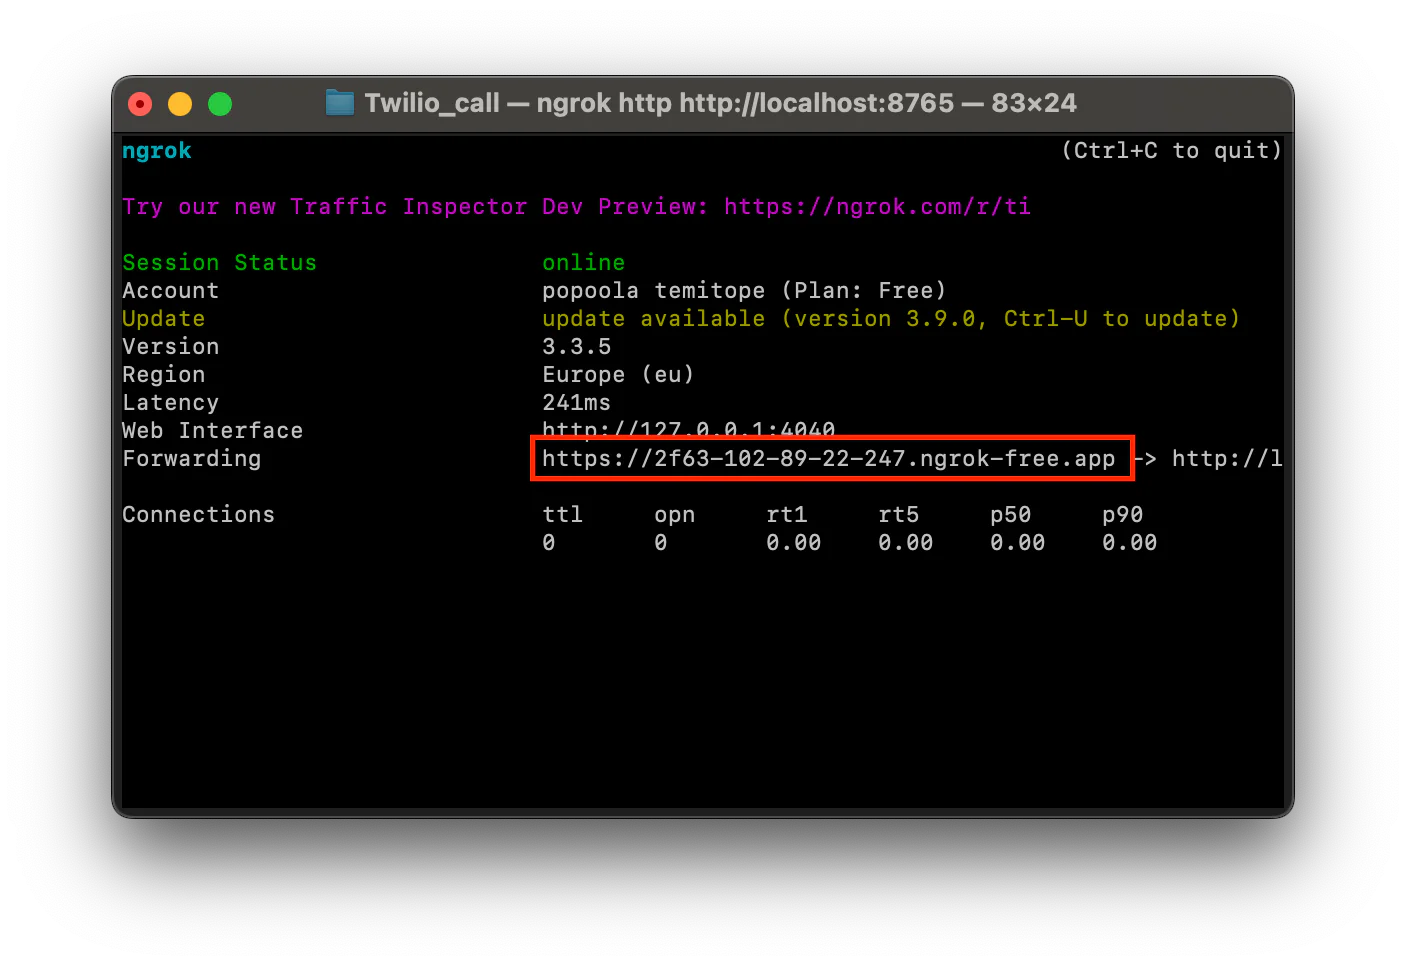
Task: Click the 241ms latency value
Action: 577,403
